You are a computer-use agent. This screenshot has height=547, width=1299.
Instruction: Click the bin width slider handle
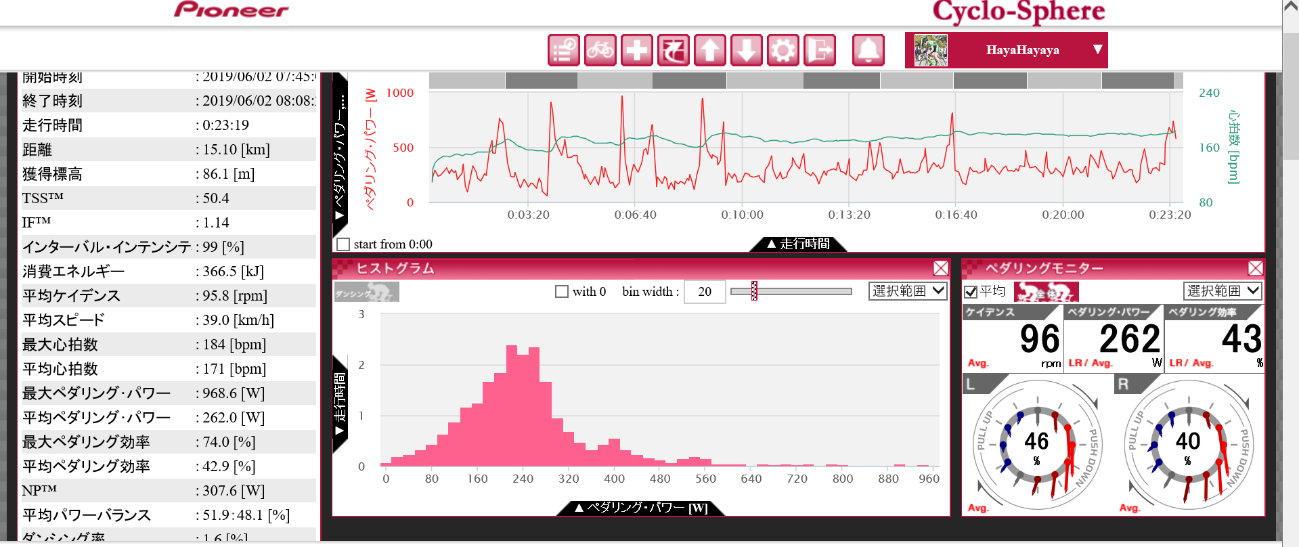coord(754,291)
